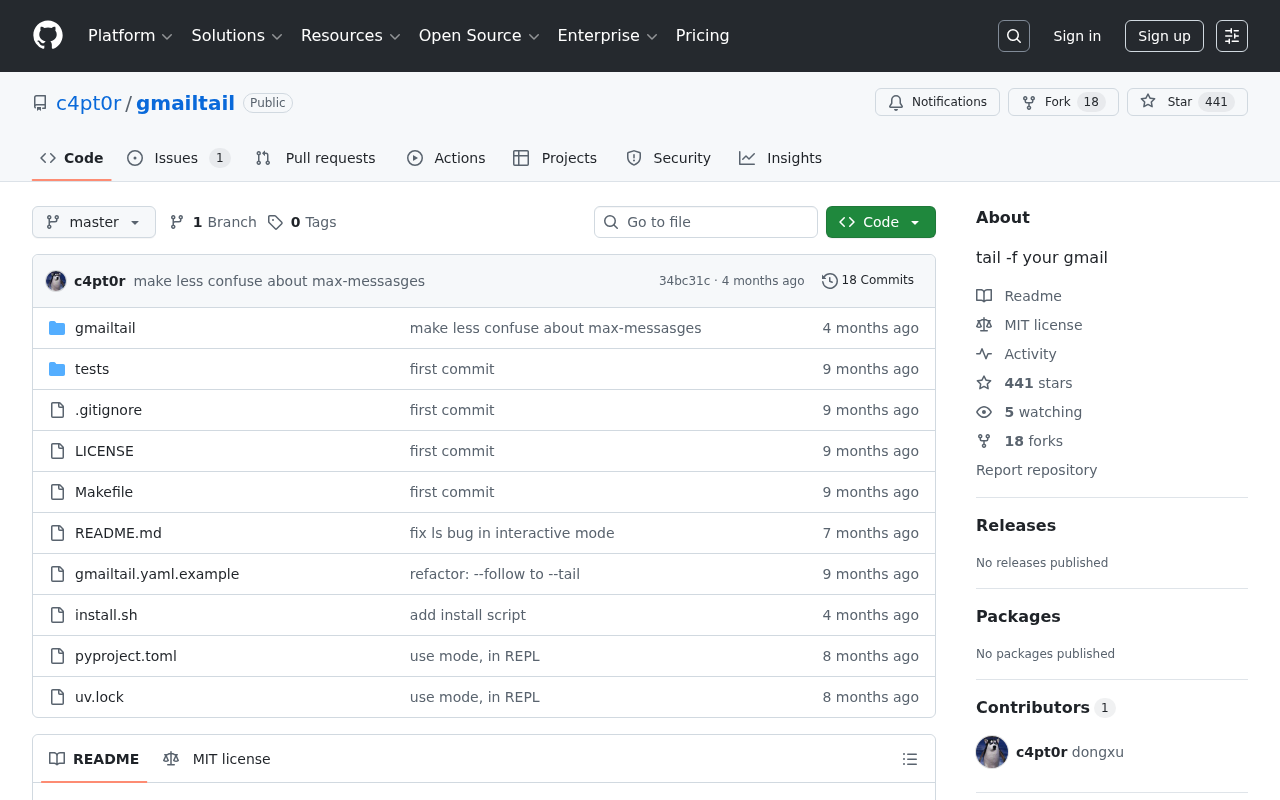
Task: Open the green Code download dropdown
Action: click(880, 222)
